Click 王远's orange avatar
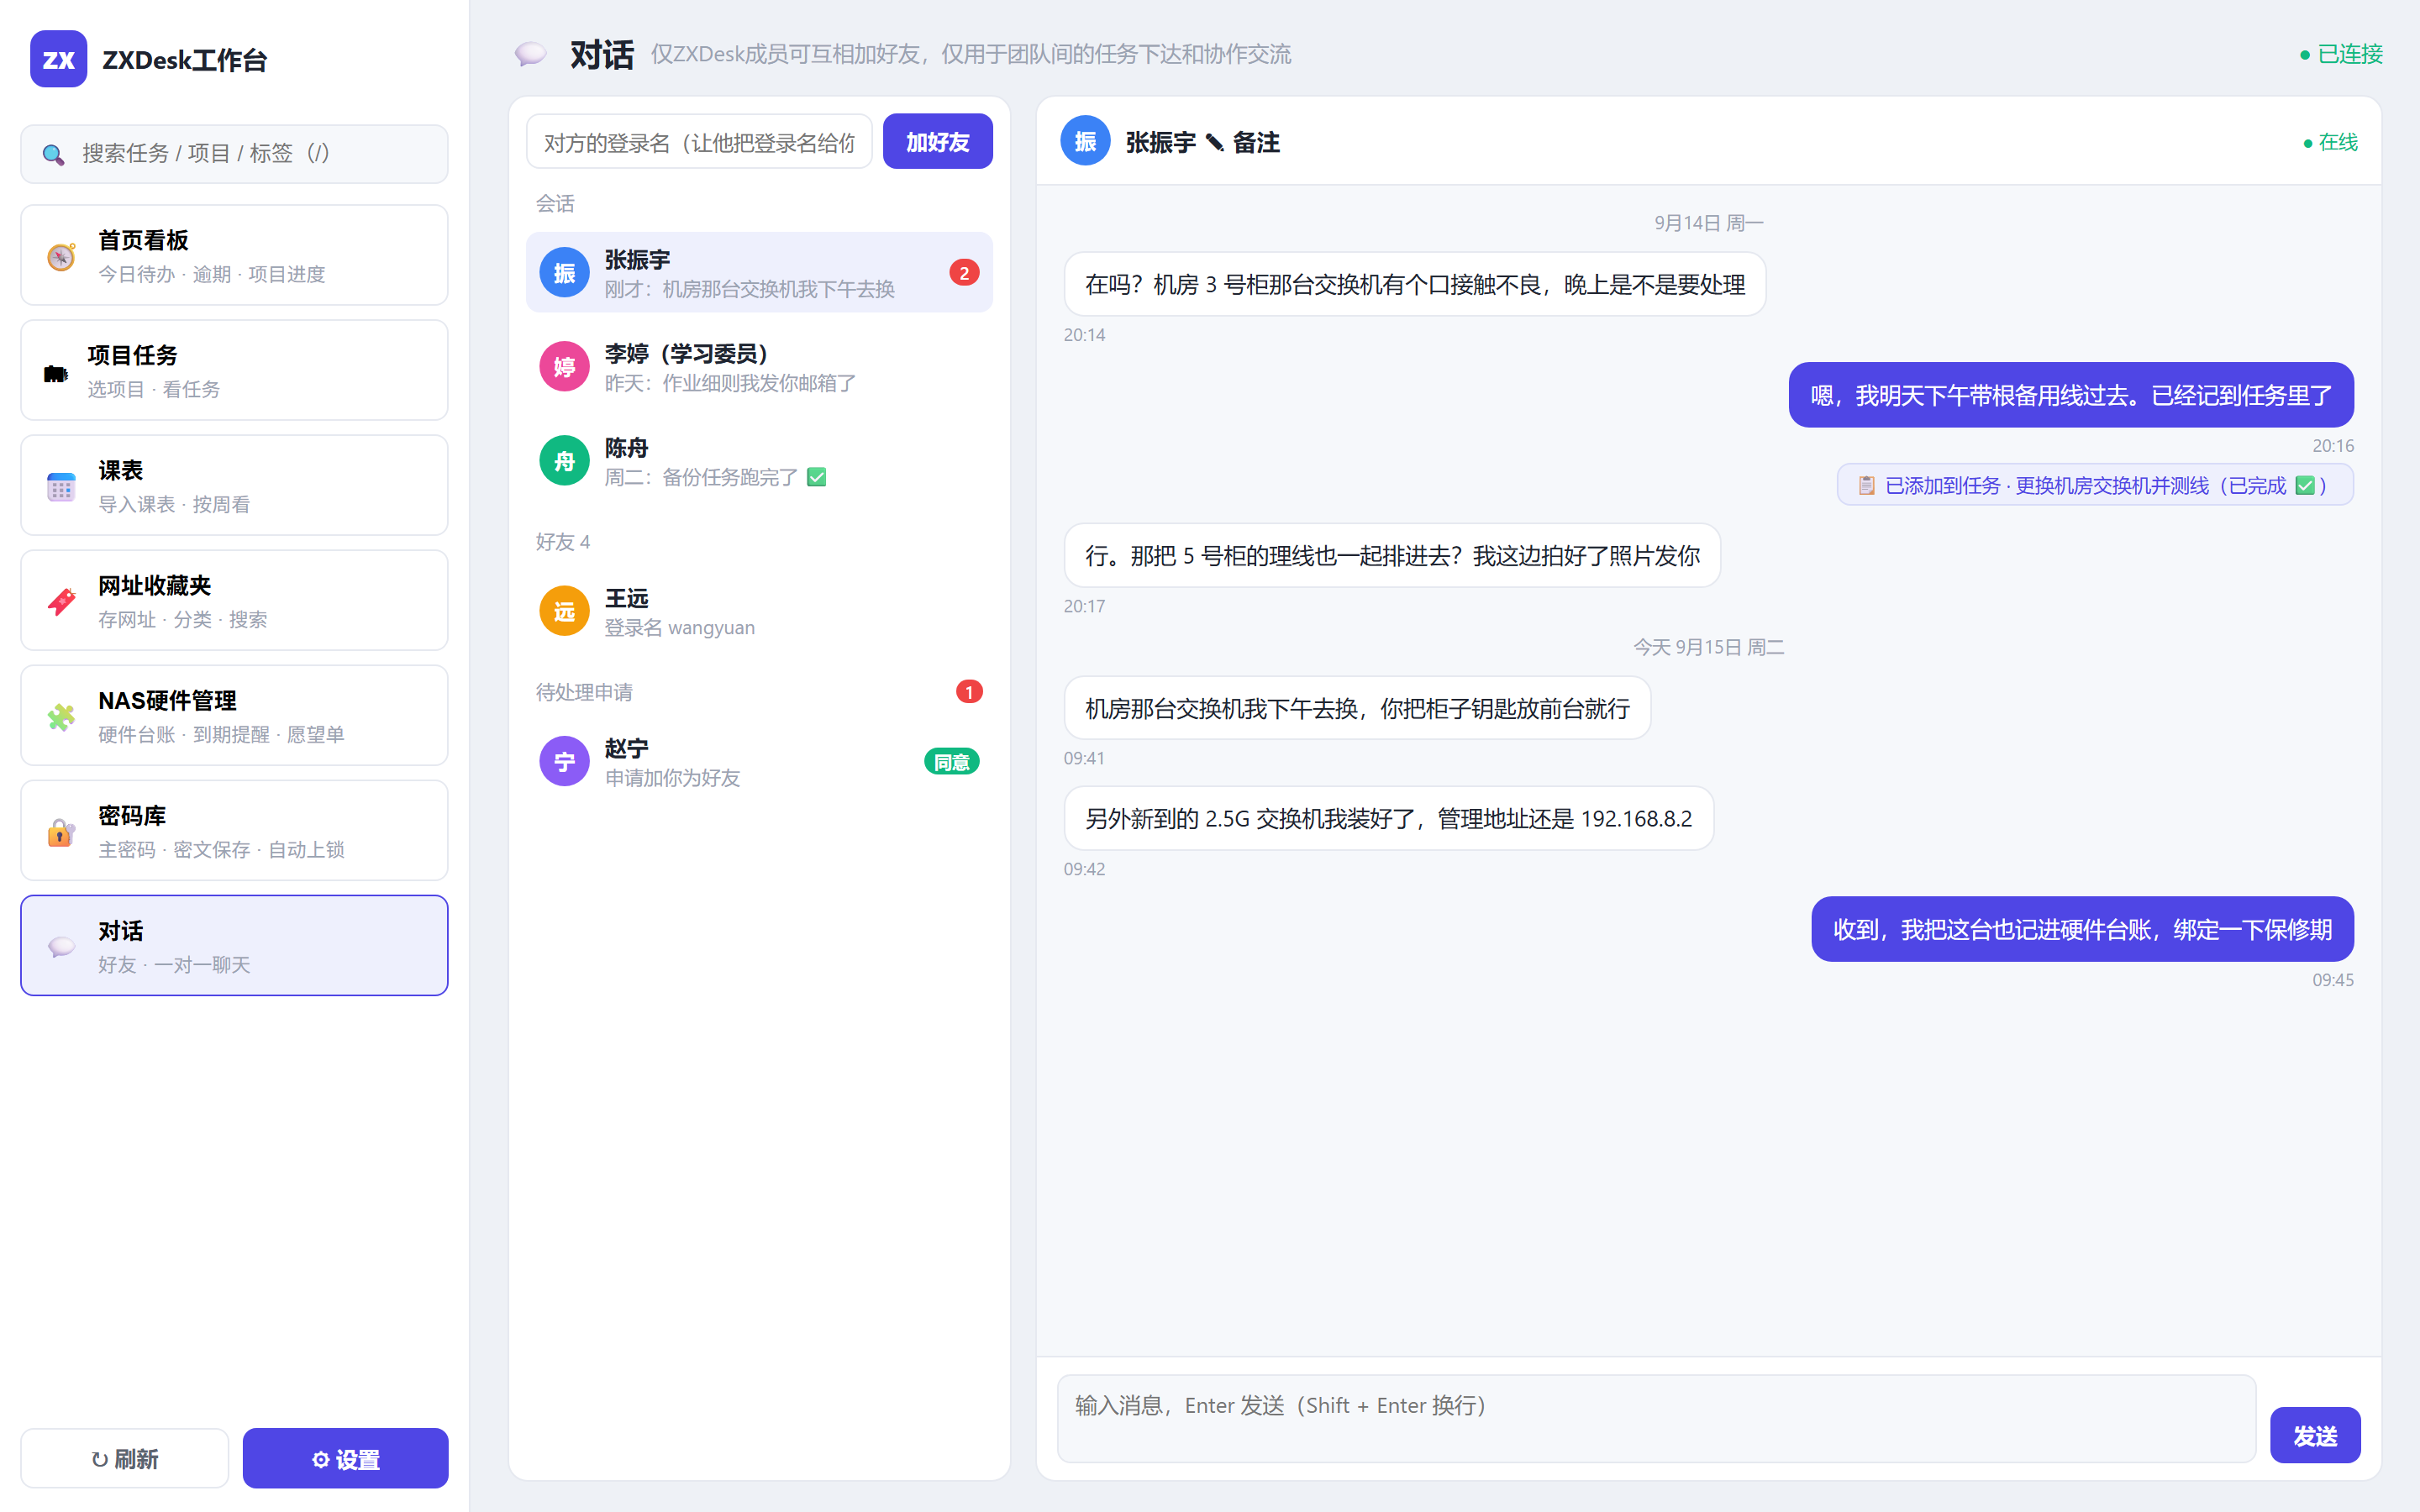Viewport: 2420px width, 1512px height. pyautogui.click(x=565, y=611)
